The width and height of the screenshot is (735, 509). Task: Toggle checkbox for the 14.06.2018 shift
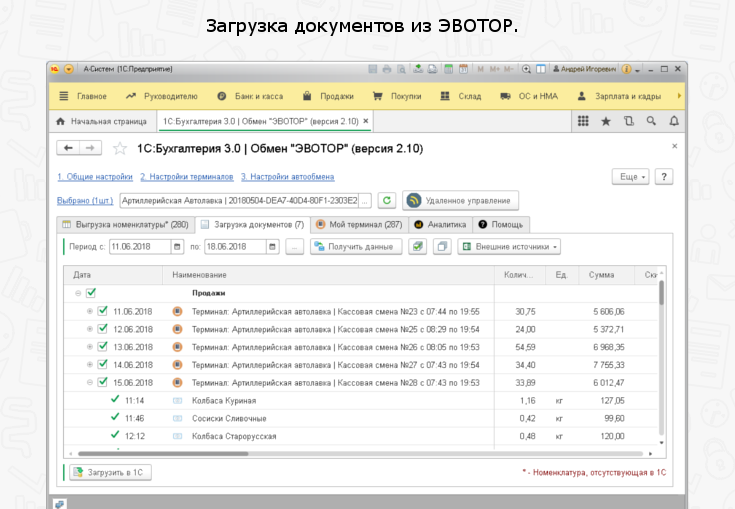(x=102, y=365)
